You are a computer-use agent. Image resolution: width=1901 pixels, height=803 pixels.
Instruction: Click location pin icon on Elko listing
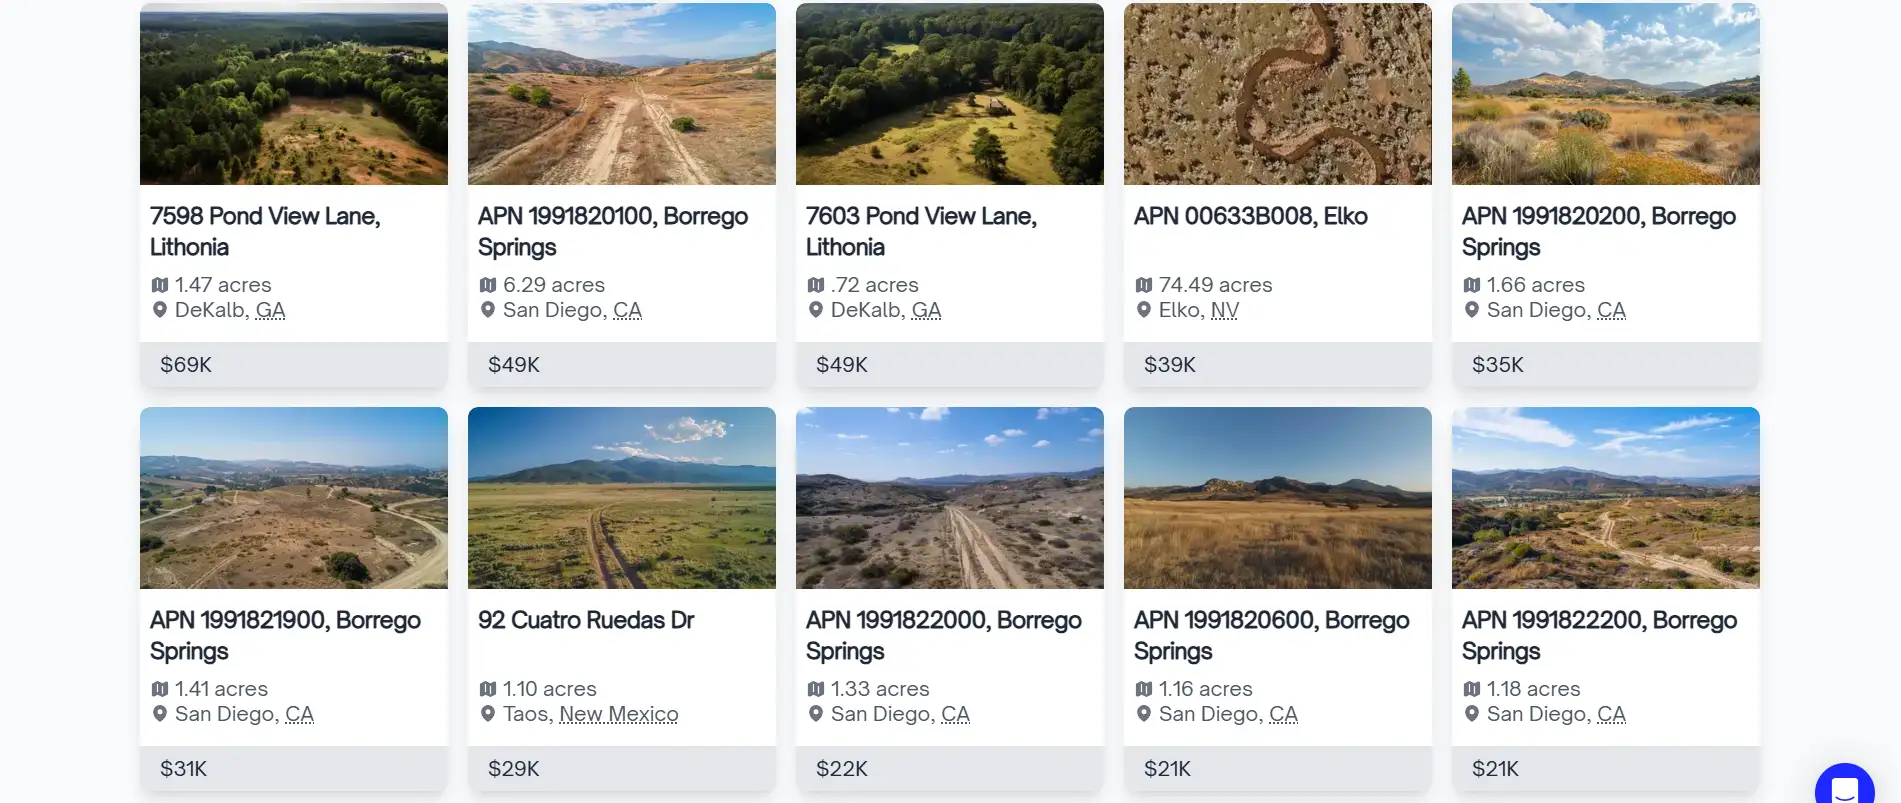click(1144, 310)
